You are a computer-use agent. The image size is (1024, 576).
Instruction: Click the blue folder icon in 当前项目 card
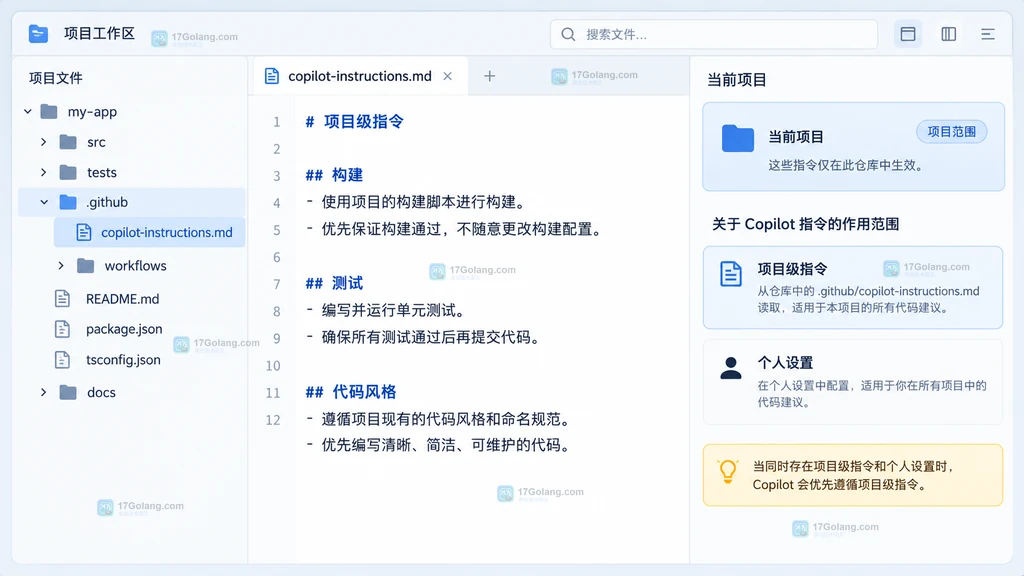[738, 138]
